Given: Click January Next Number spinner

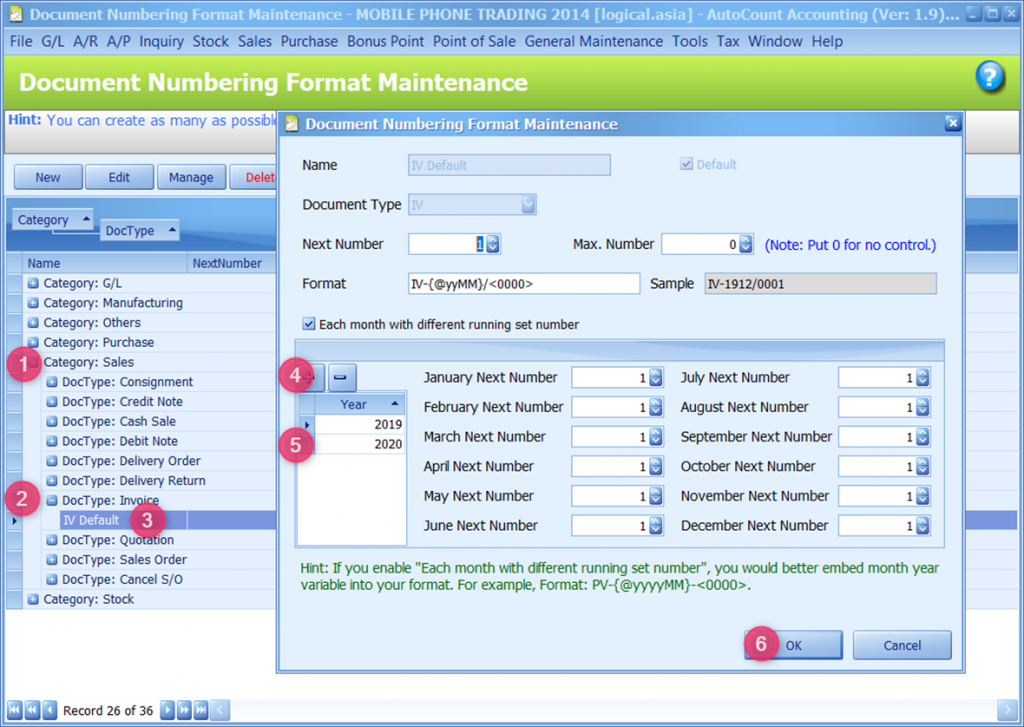Looking at the screenshot, I should click(x=657, y=378).
